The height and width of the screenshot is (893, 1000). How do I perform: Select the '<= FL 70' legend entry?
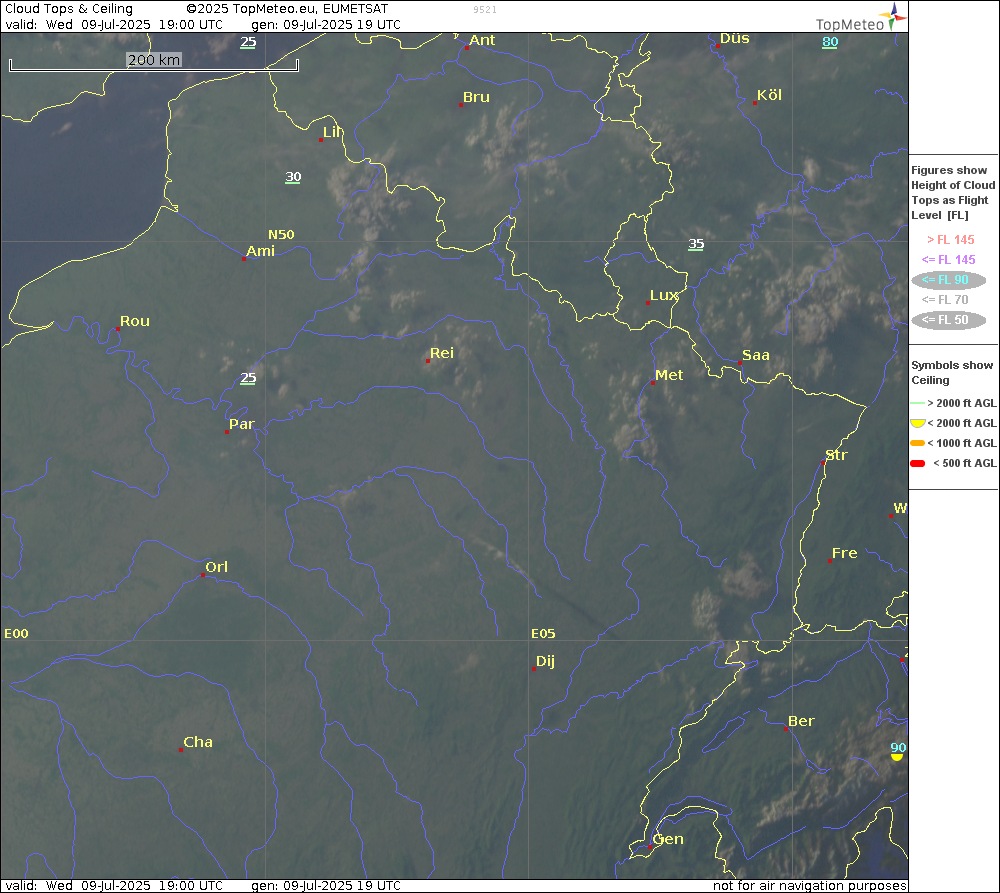945,299
